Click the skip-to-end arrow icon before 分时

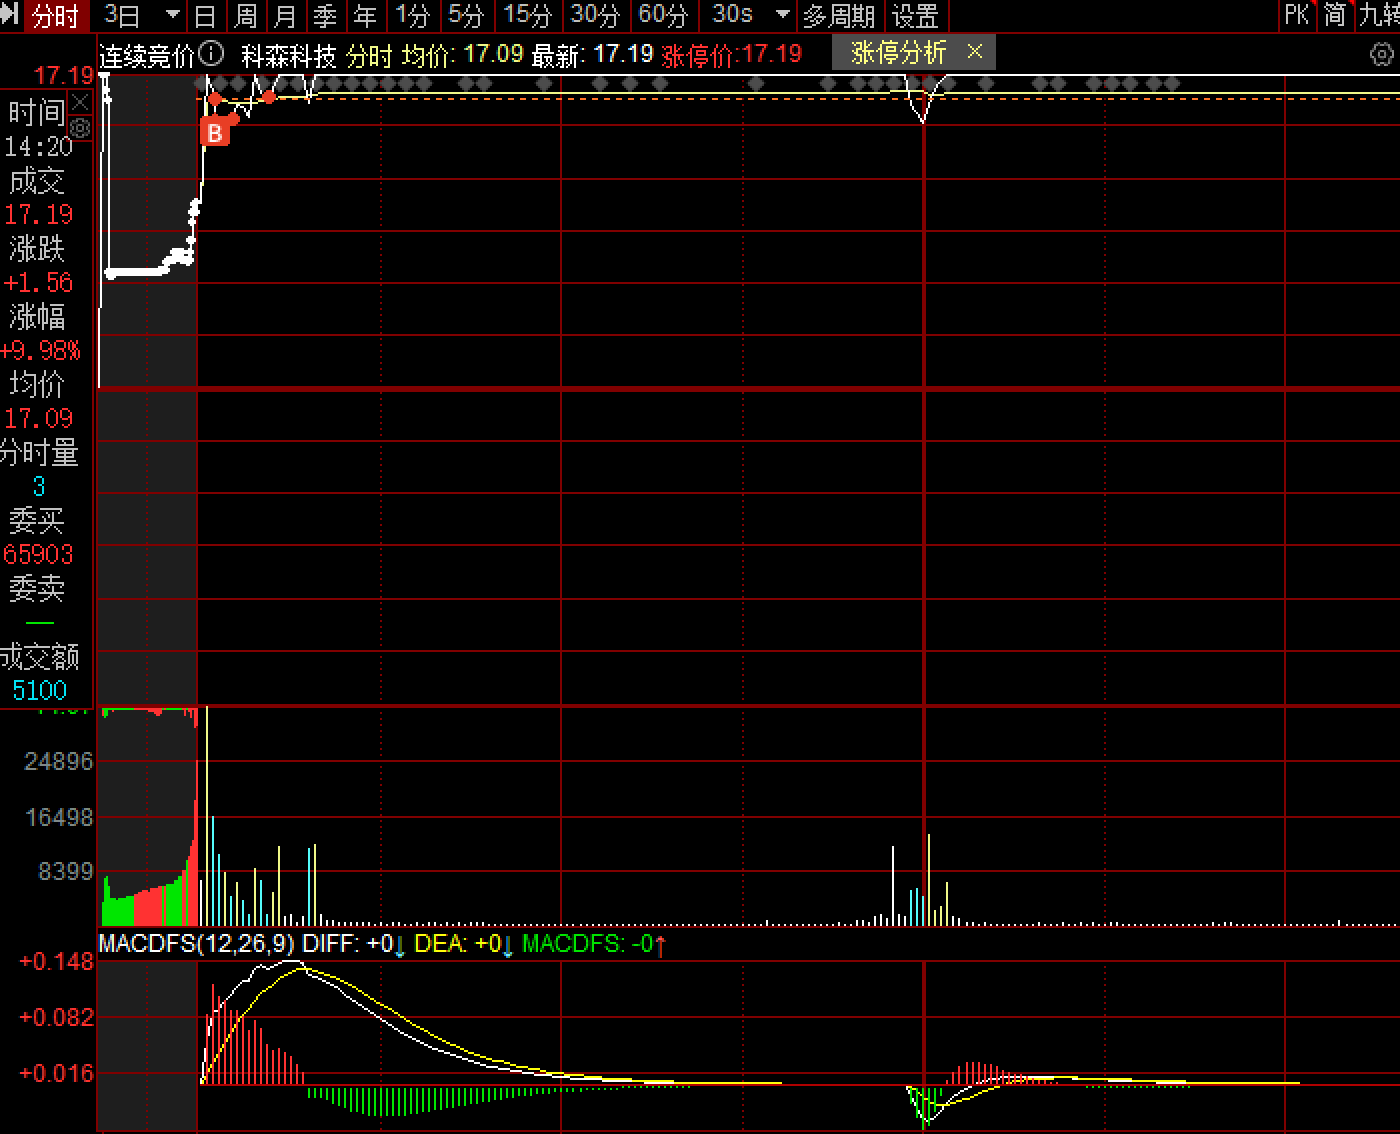click(10, 15)
